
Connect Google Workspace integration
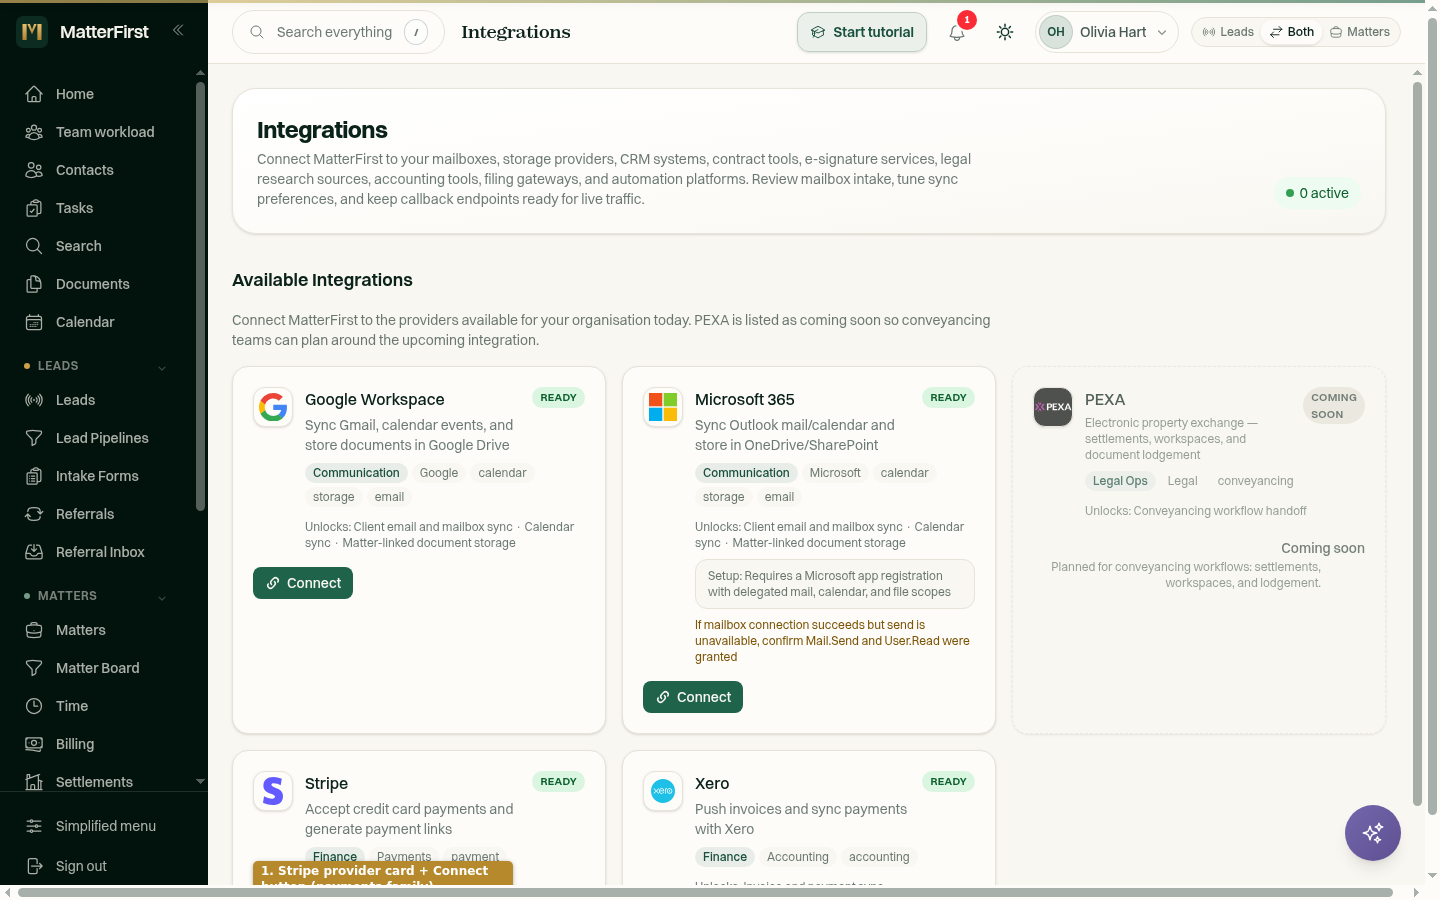click(x=303, y=583)
